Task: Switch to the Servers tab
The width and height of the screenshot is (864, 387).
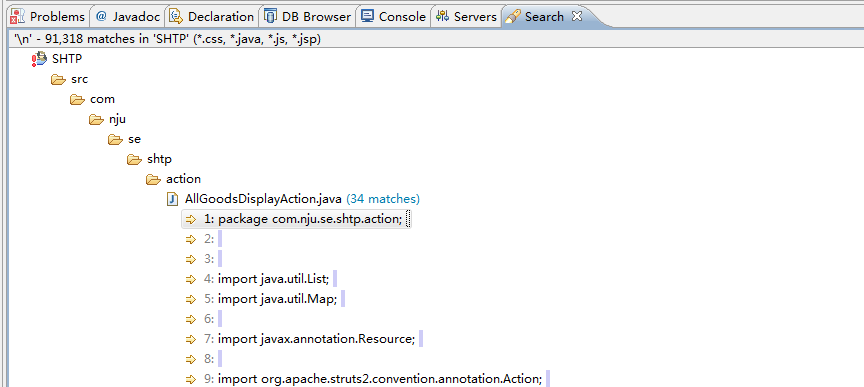Action: 466,17
